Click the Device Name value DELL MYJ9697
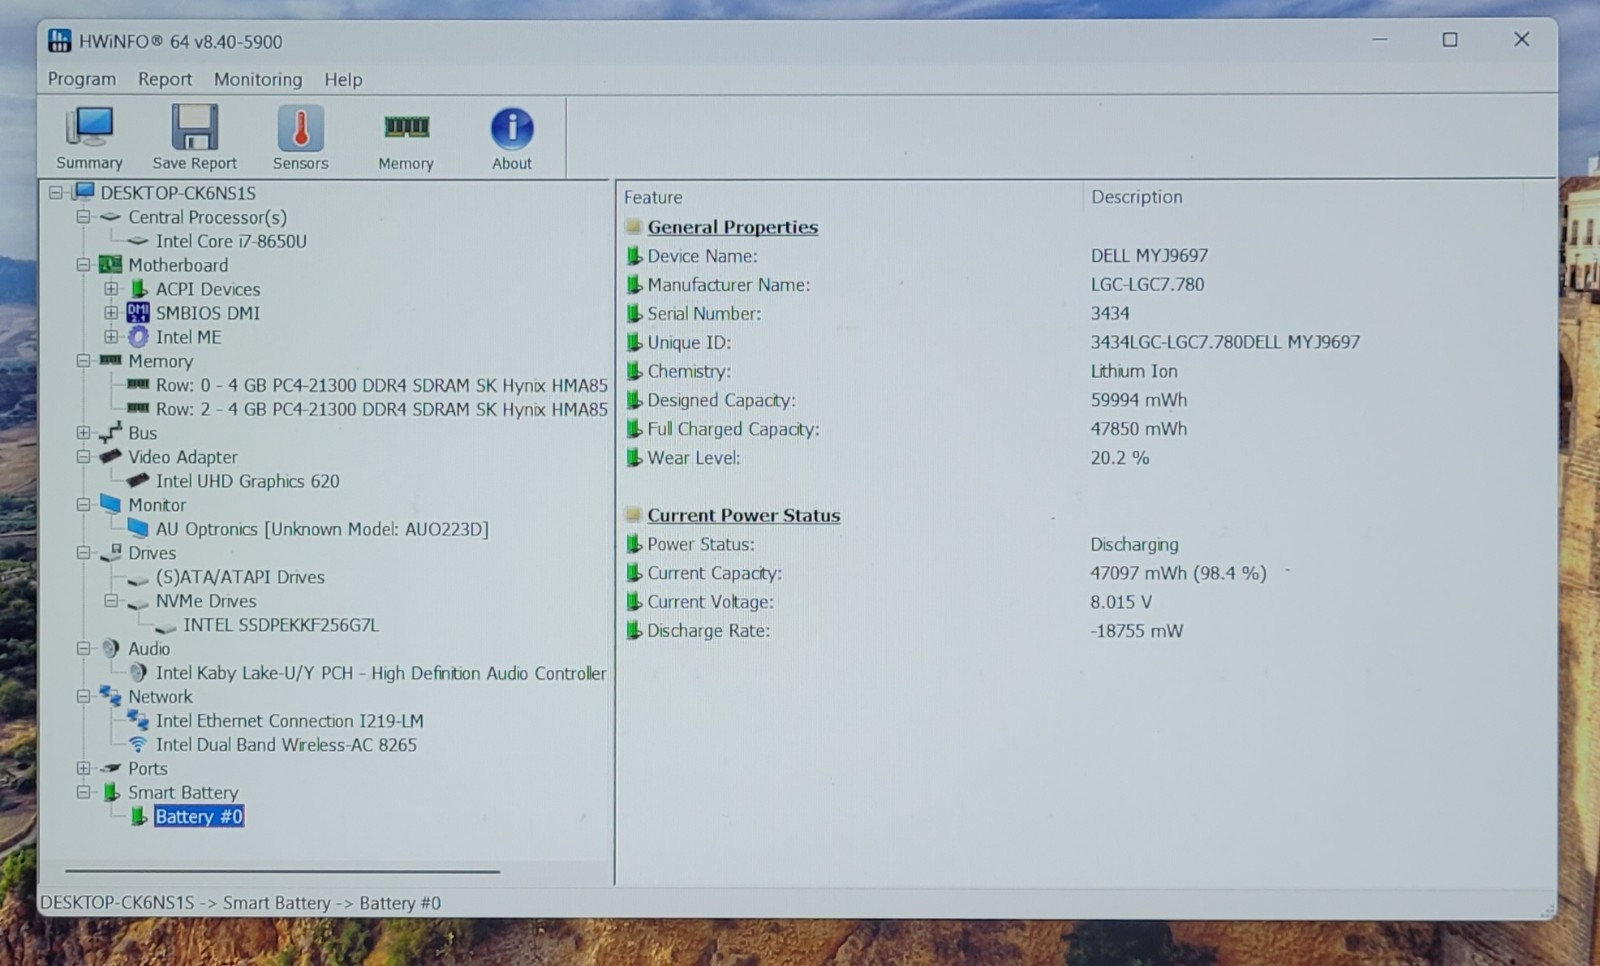The width and height of the screenshot is (1600, 966). click(1149, 256)
